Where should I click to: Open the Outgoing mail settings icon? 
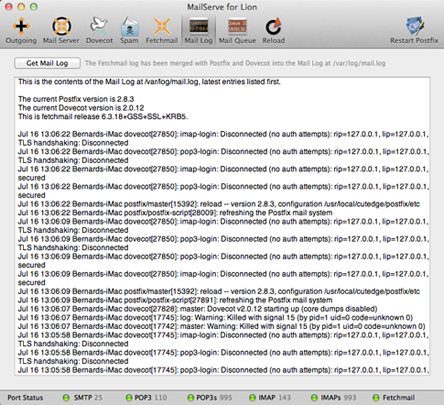tap(21, 26)
